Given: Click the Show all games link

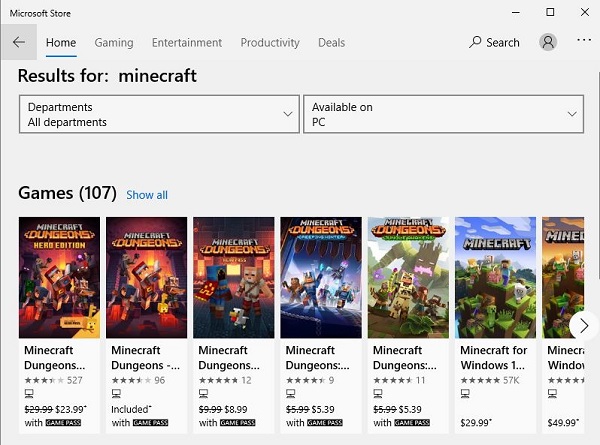Looking at the screenshot, I should [x=147, y=195].
